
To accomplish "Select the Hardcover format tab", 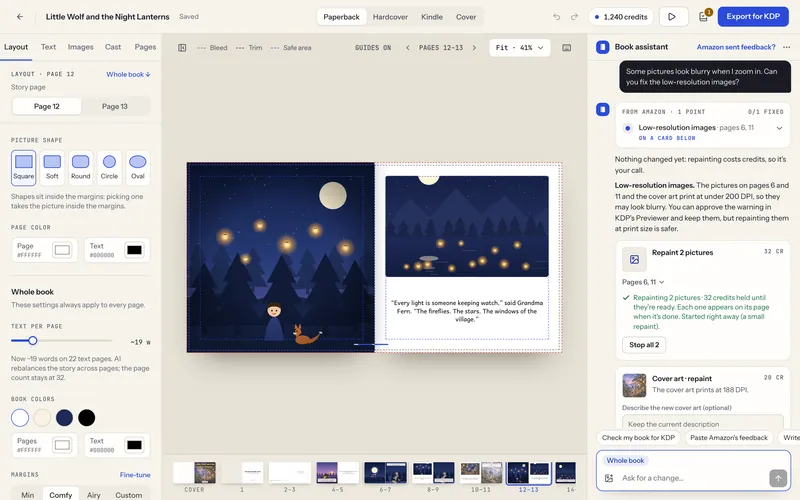I will pyautogui.click(x=390, y=17).
